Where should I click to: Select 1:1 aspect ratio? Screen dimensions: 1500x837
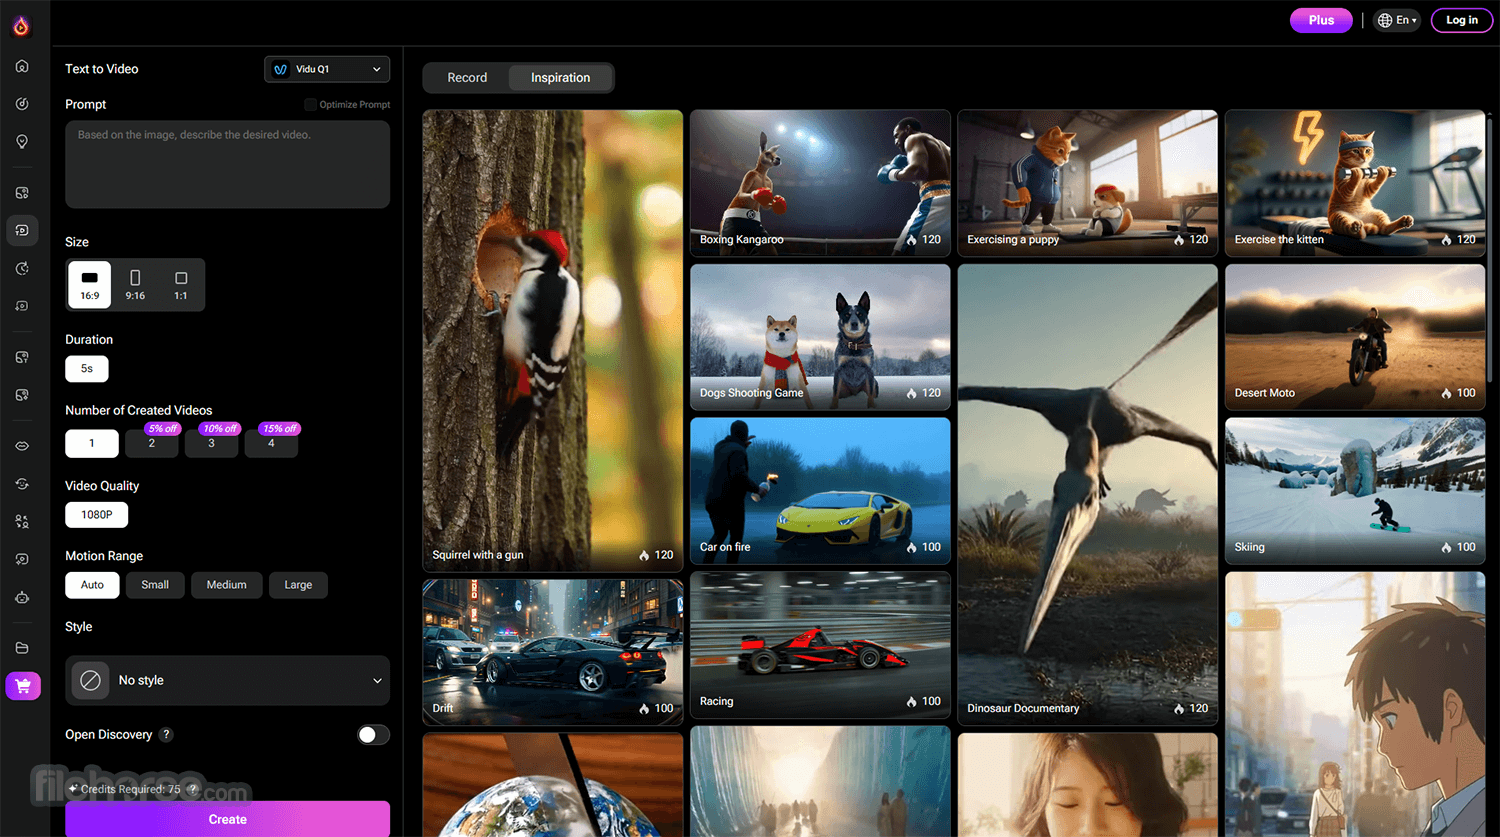click(181, 284)
